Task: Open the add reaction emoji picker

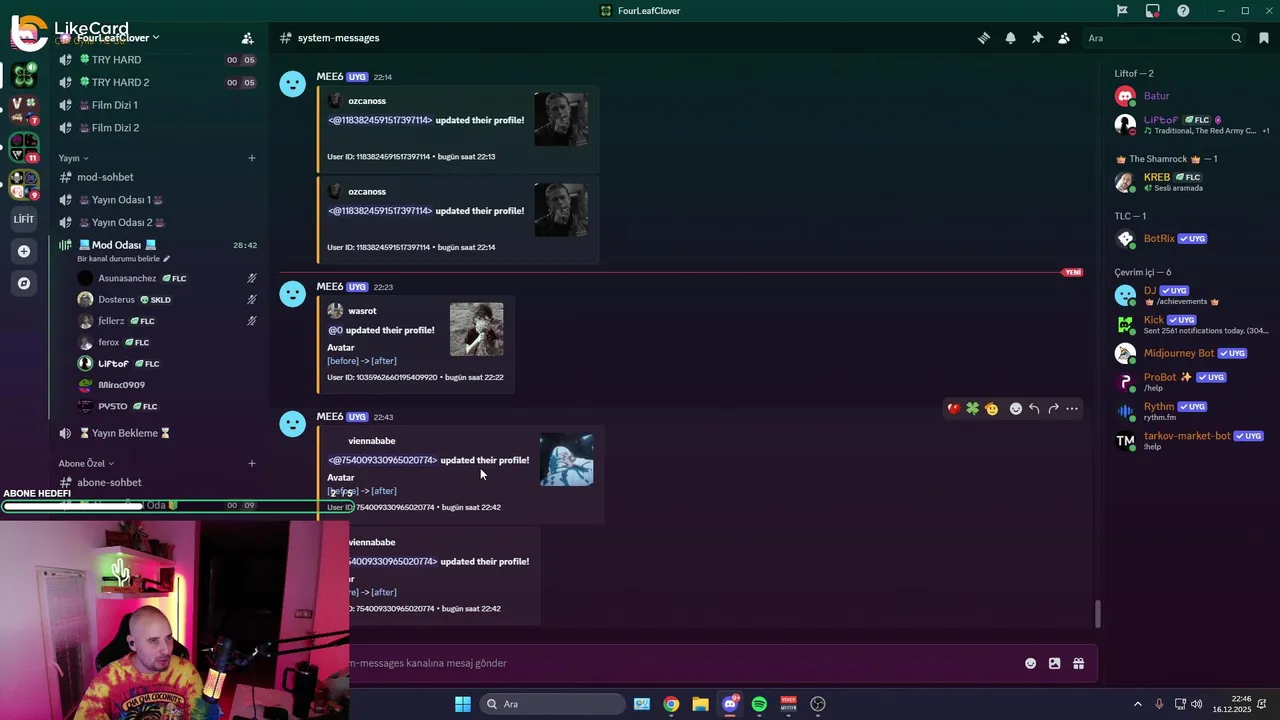Action: tap(1016, 409)
